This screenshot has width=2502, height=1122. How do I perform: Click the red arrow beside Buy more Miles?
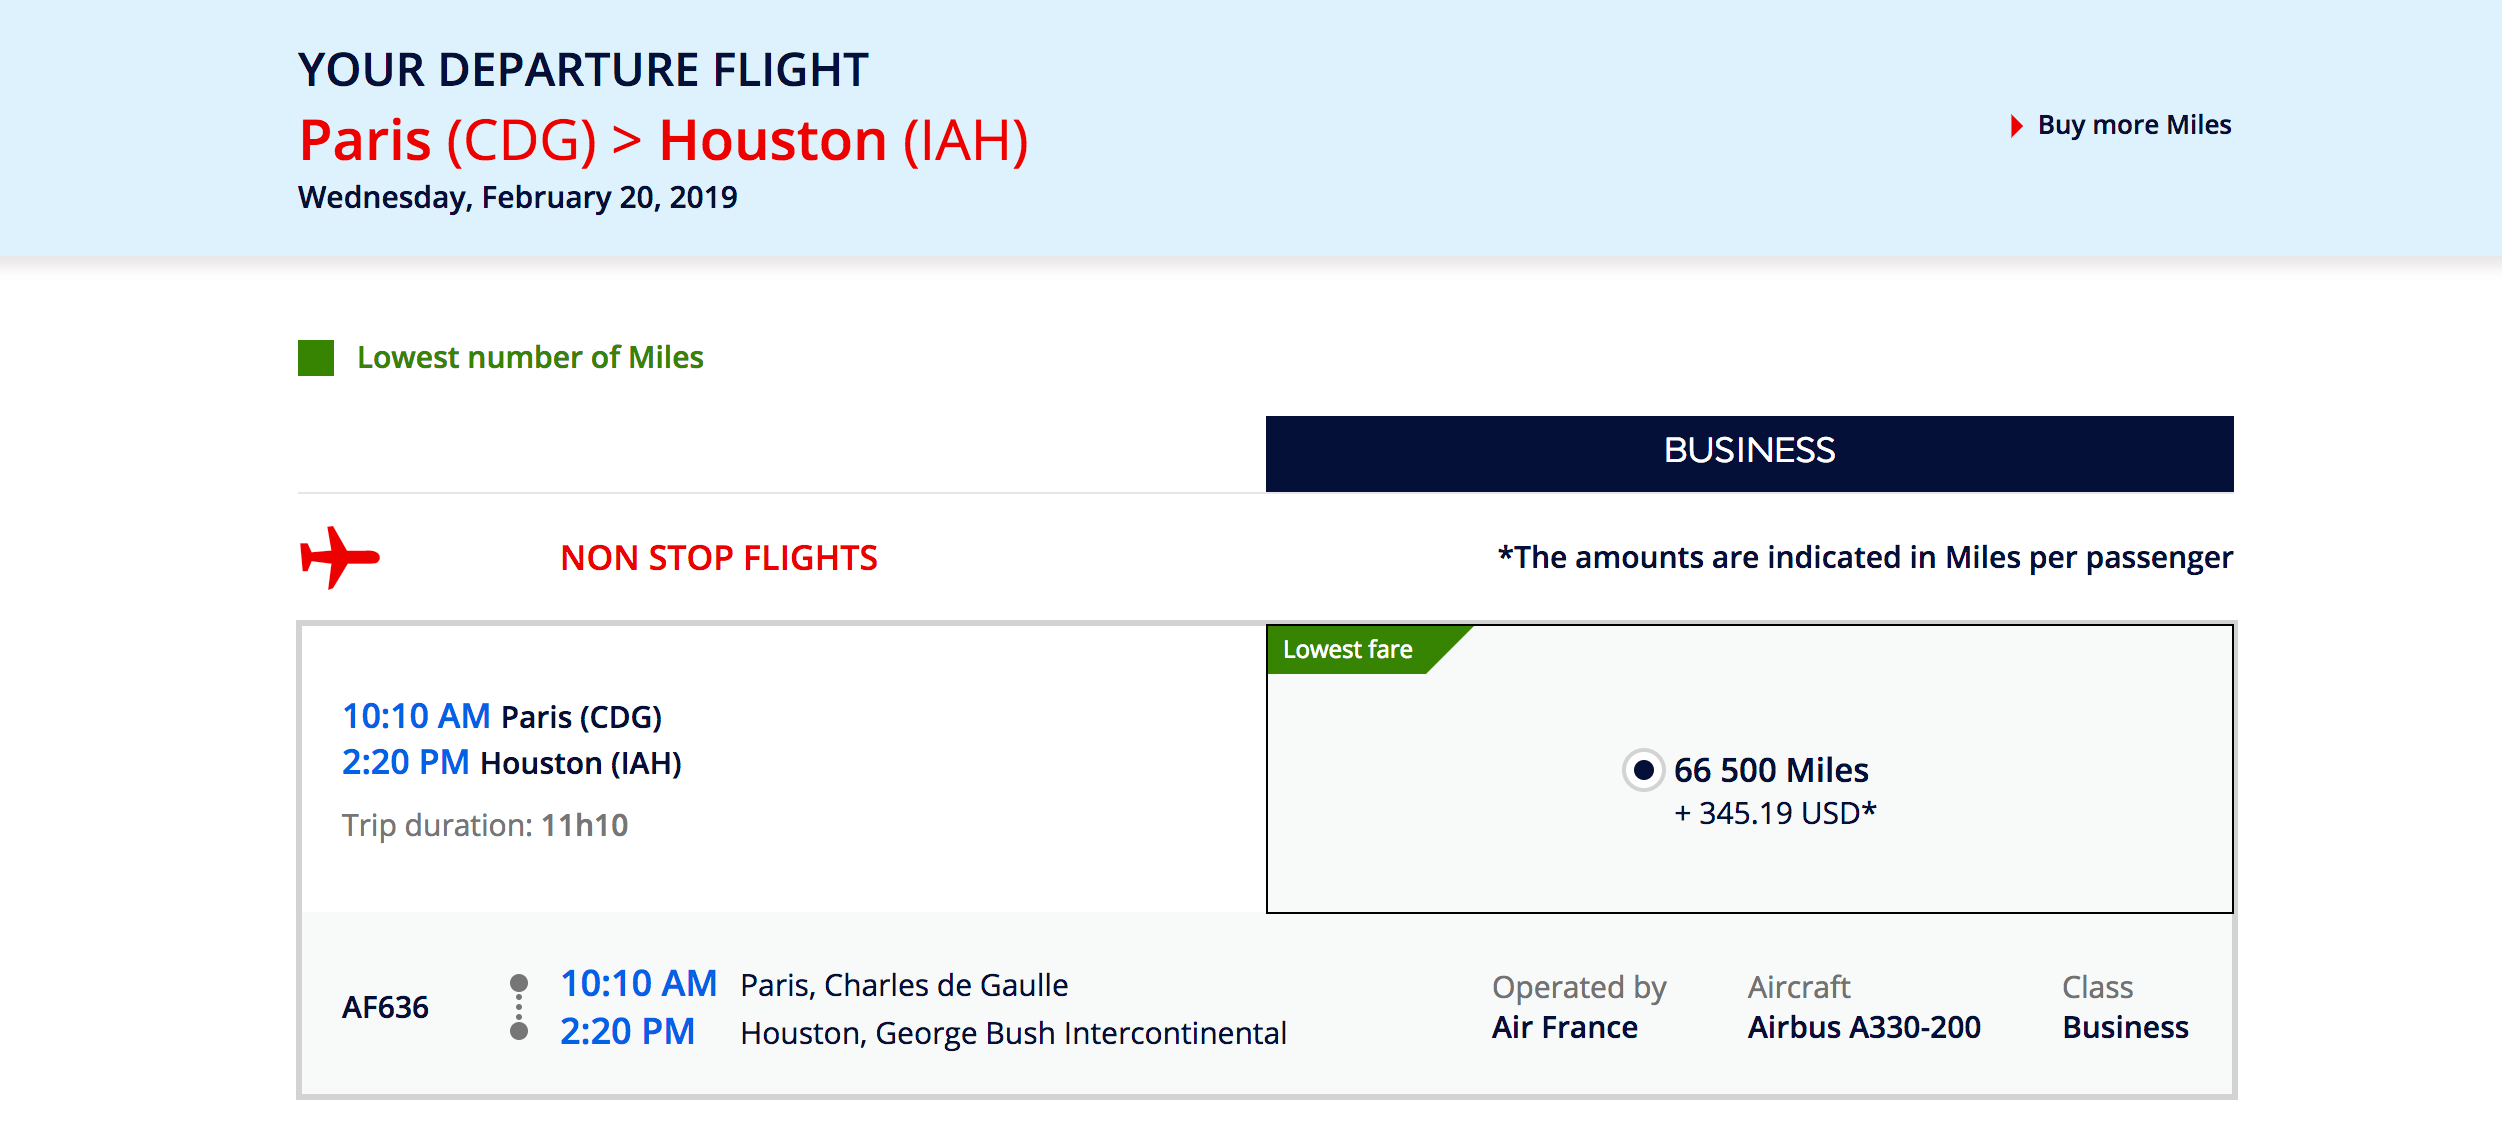[2016, 126]
